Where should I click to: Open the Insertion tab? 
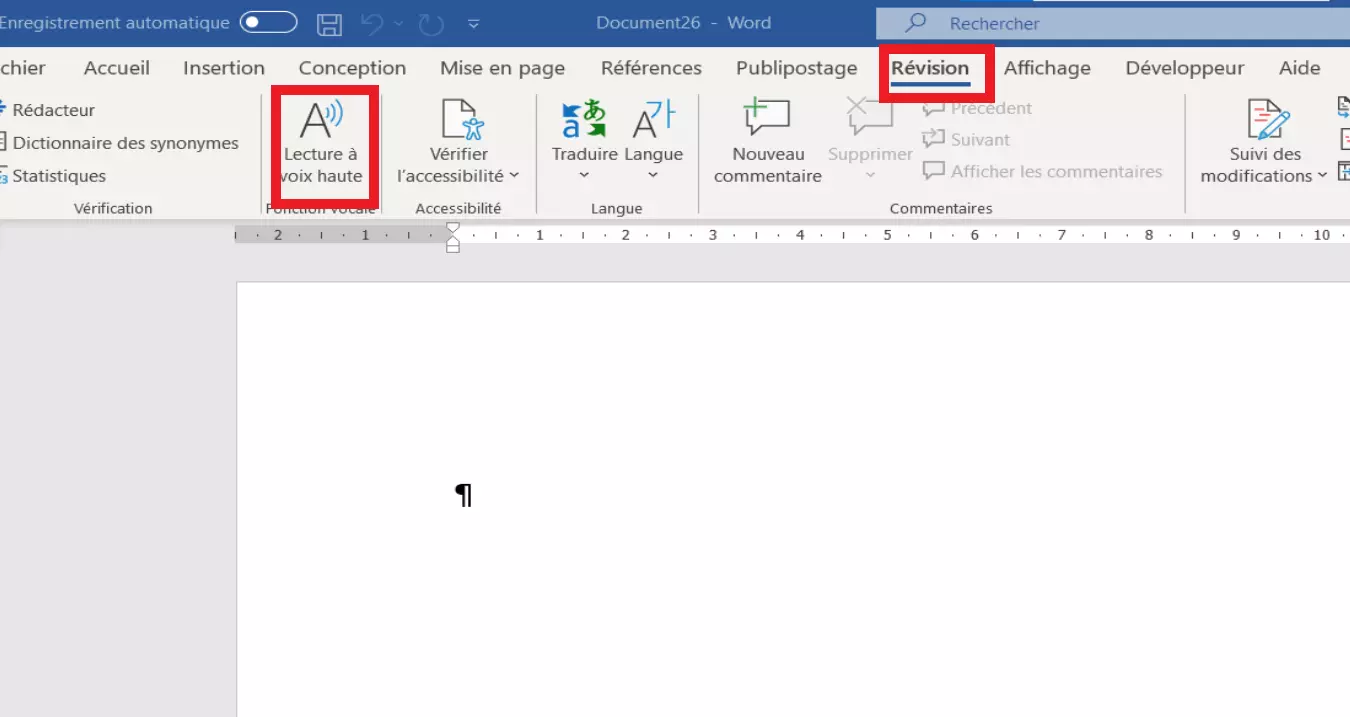224,68
